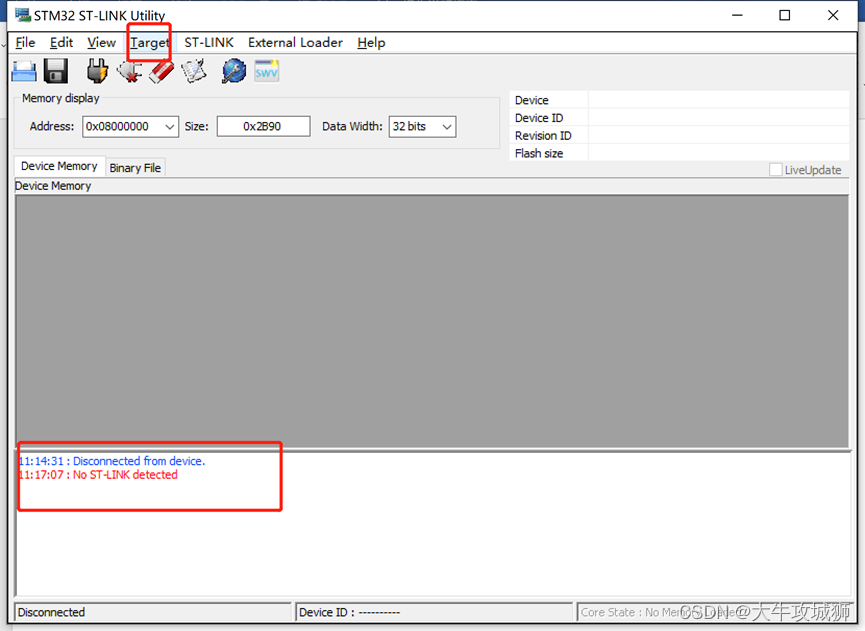The height and width of the screenshot is (631, 865).
Task: Click the Program verify notepad icon
Action: pyautogui.click(x=194, y=71)
